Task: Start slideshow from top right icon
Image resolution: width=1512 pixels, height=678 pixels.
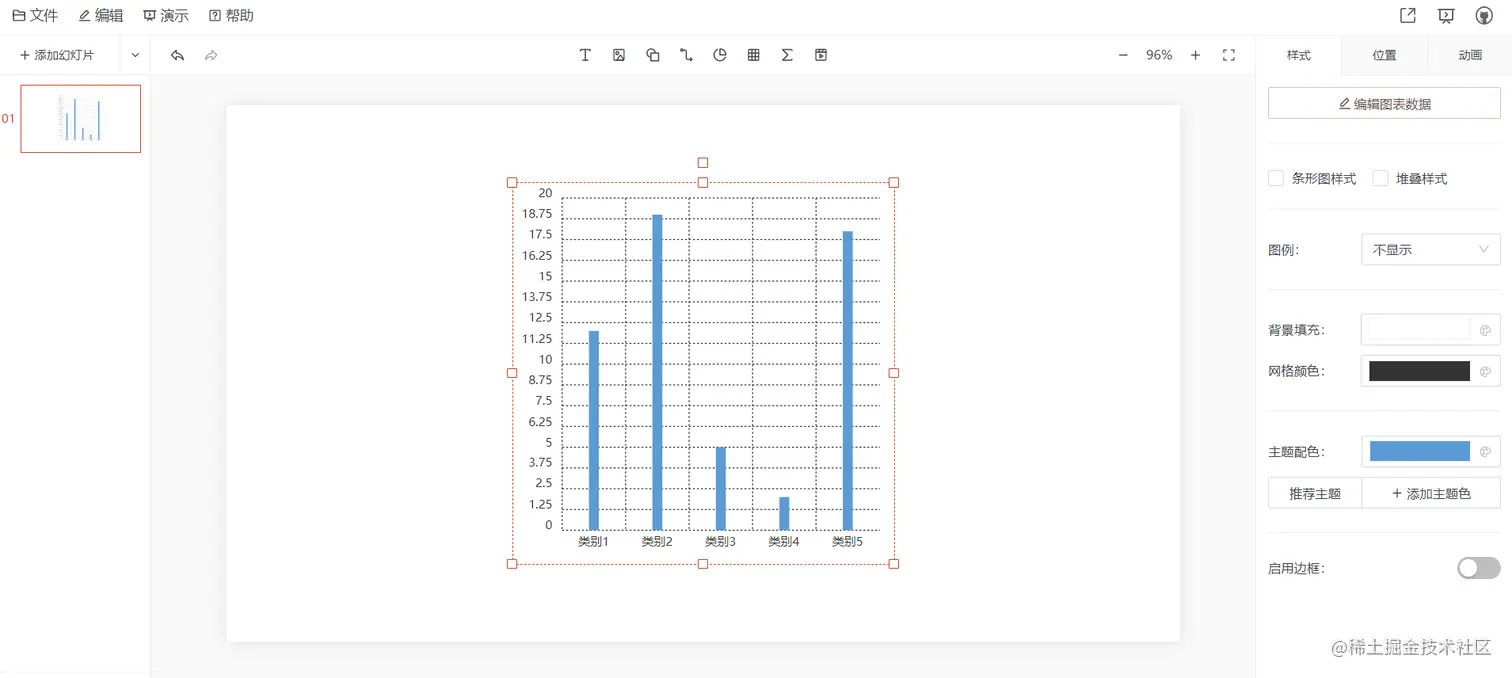Action: pos(1446,15)
